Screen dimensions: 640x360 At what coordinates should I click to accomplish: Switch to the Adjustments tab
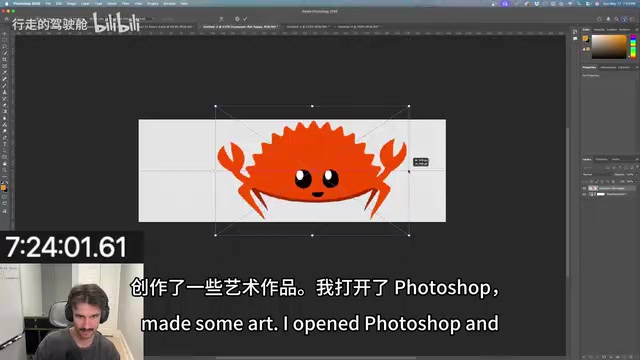pos(608,67)
